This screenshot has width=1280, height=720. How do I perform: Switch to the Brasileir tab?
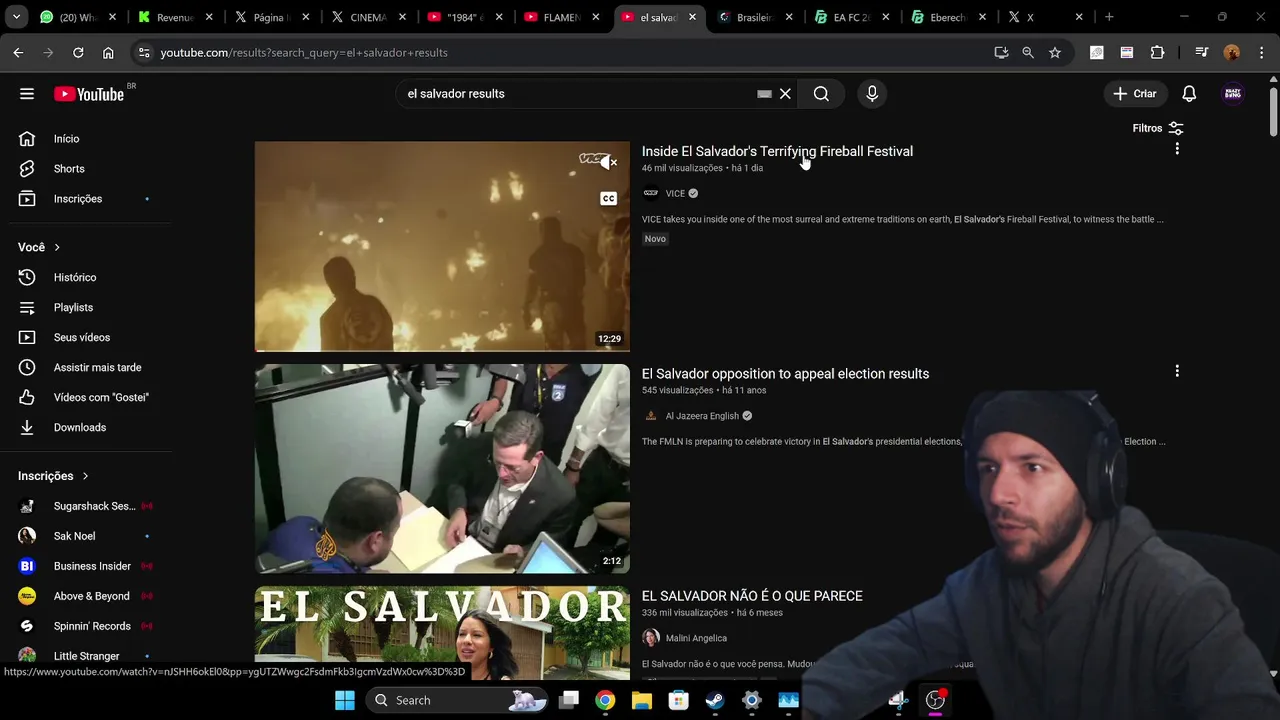pyautogui.click(x=754, y=17)
